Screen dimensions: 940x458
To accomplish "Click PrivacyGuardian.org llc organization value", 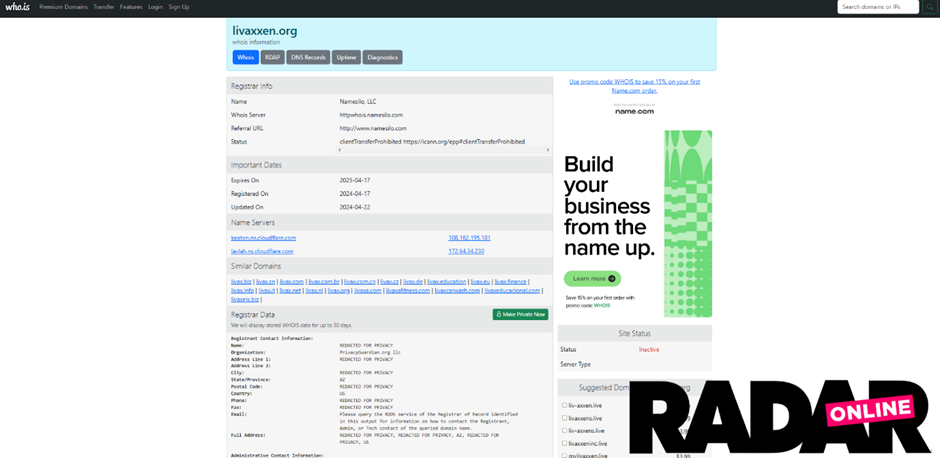I will (369, 352).
